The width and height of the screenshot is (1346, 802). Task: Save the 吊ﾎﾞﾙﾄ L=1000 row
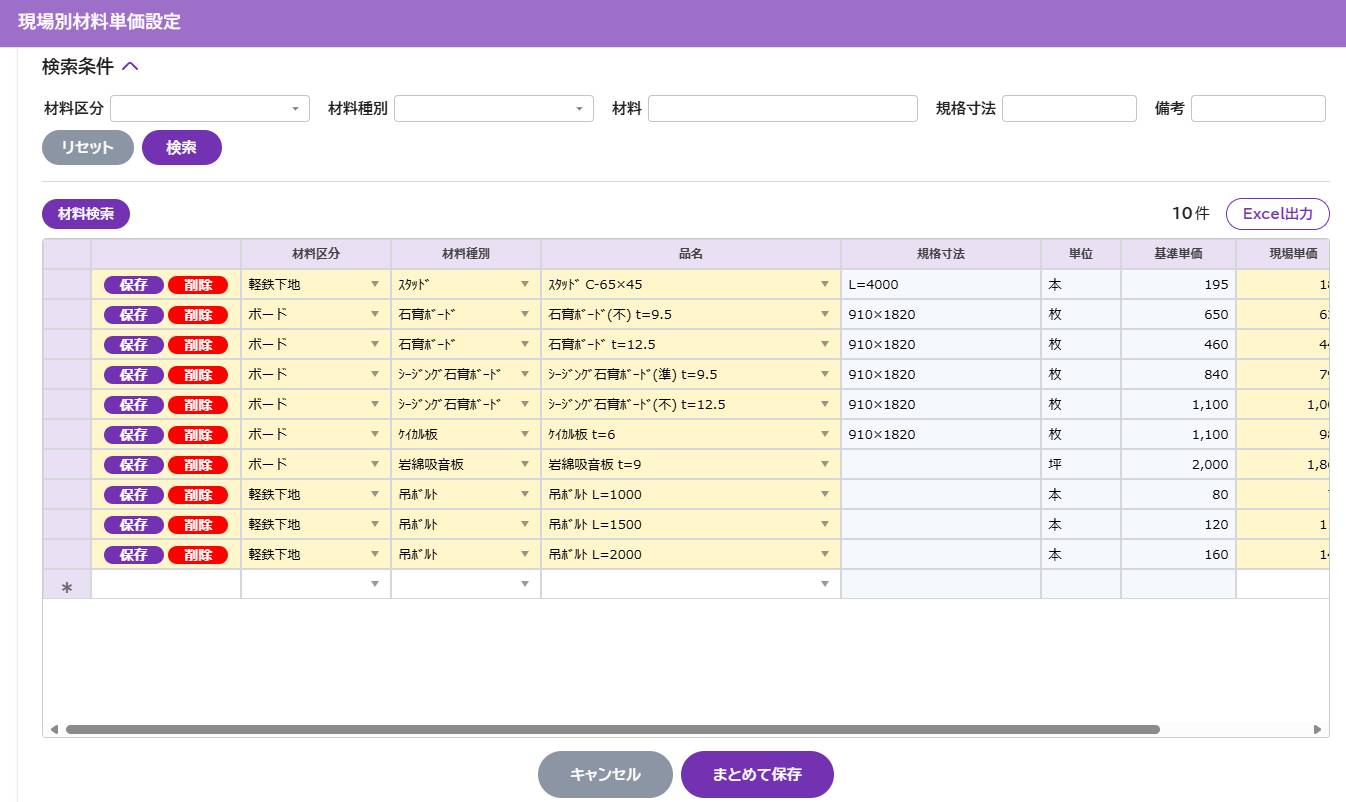tap(134, 495)
